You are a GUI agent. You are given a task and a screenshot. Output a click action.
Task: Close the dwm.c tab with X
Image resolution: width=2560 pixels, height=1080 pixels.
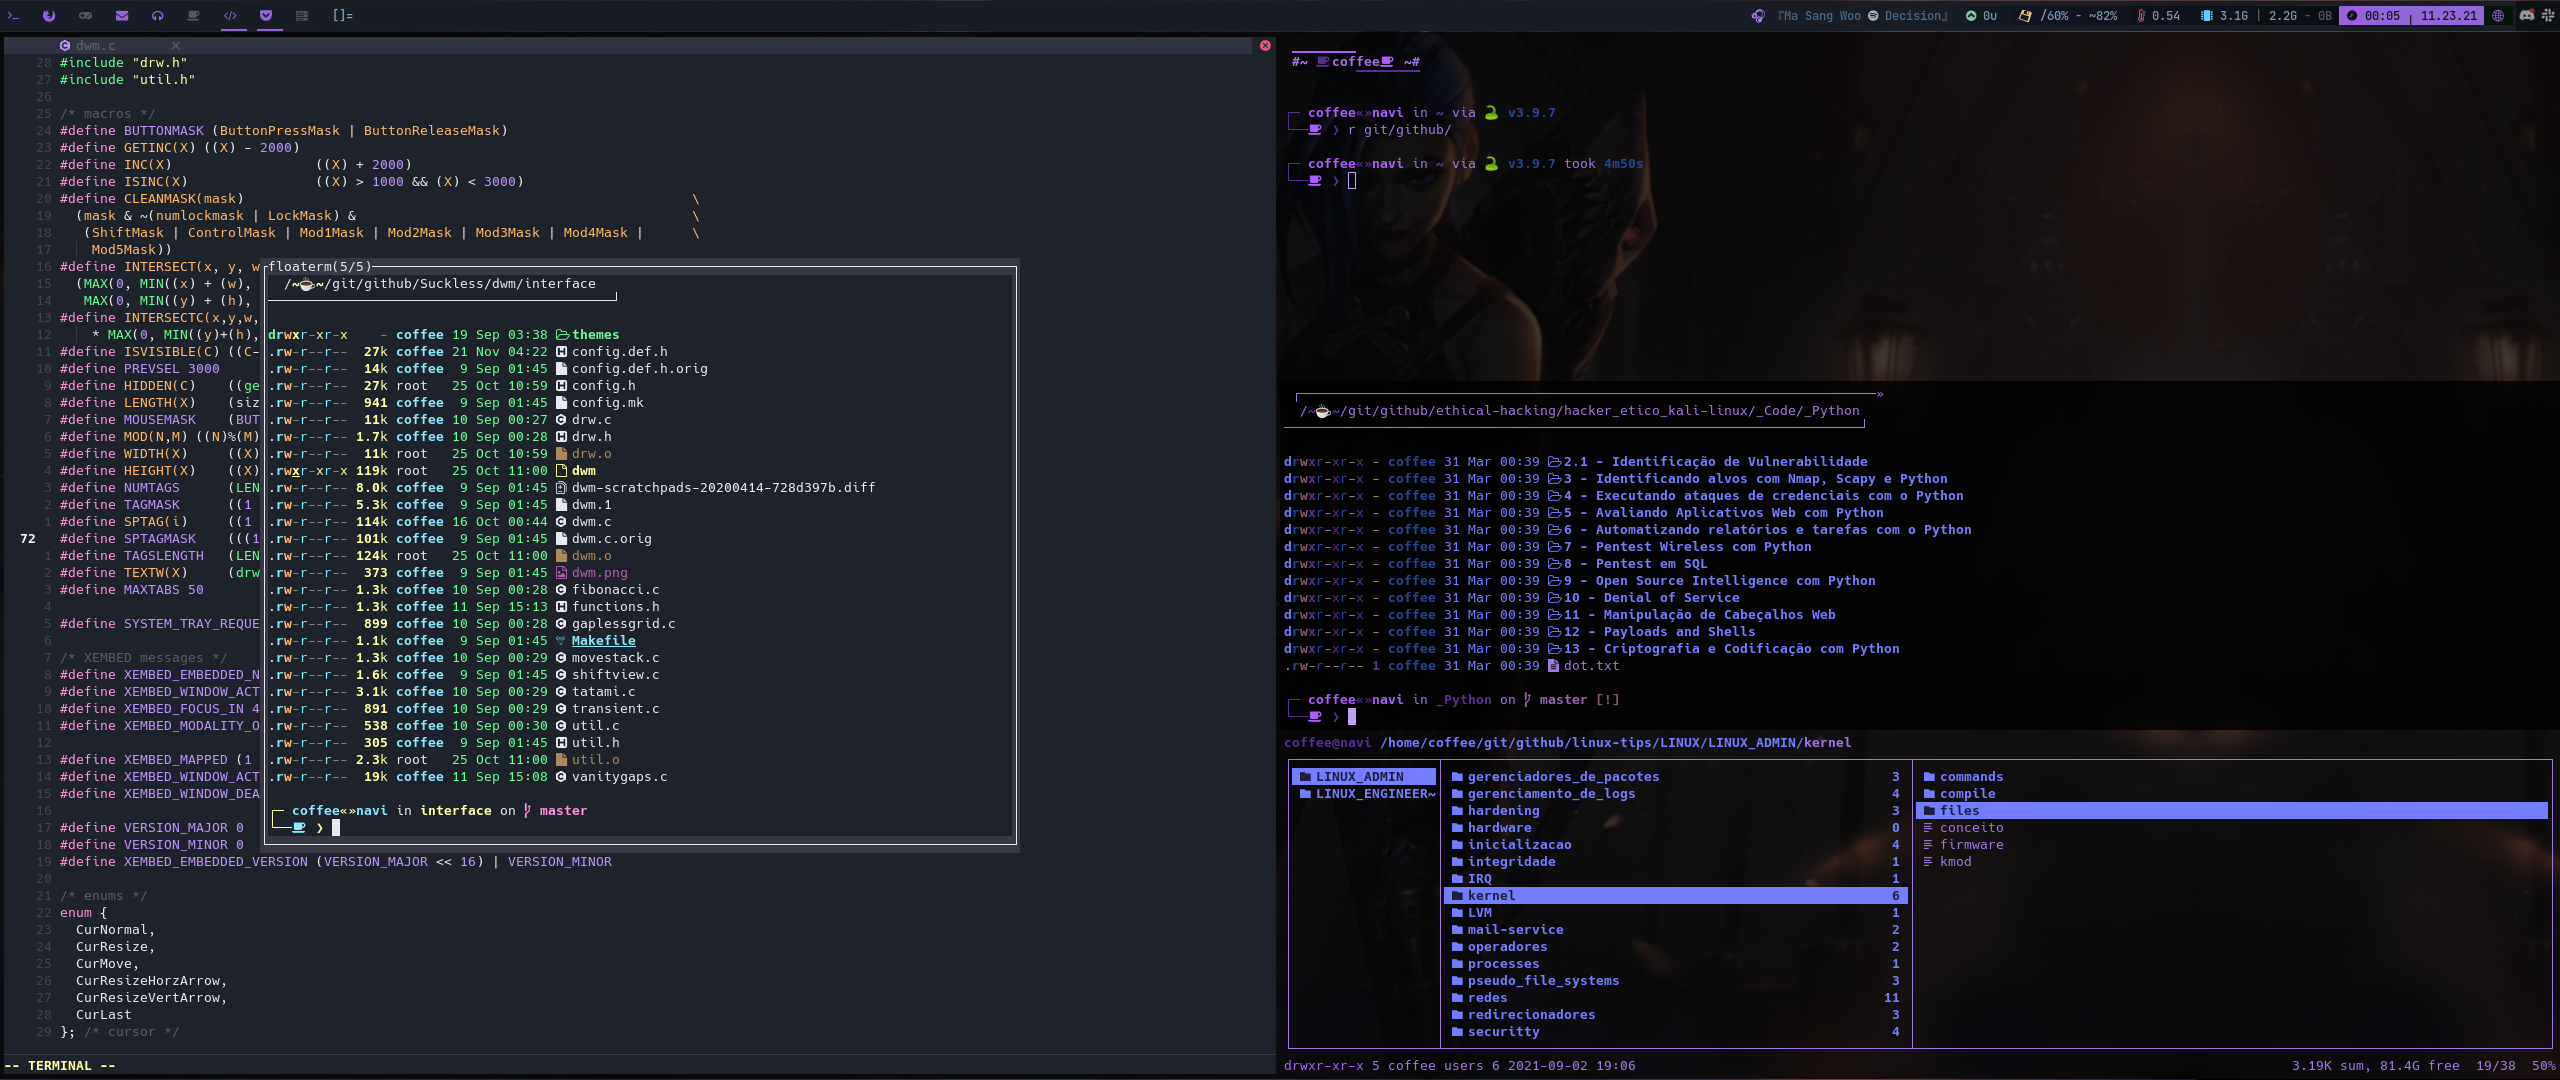pos(176,46)
